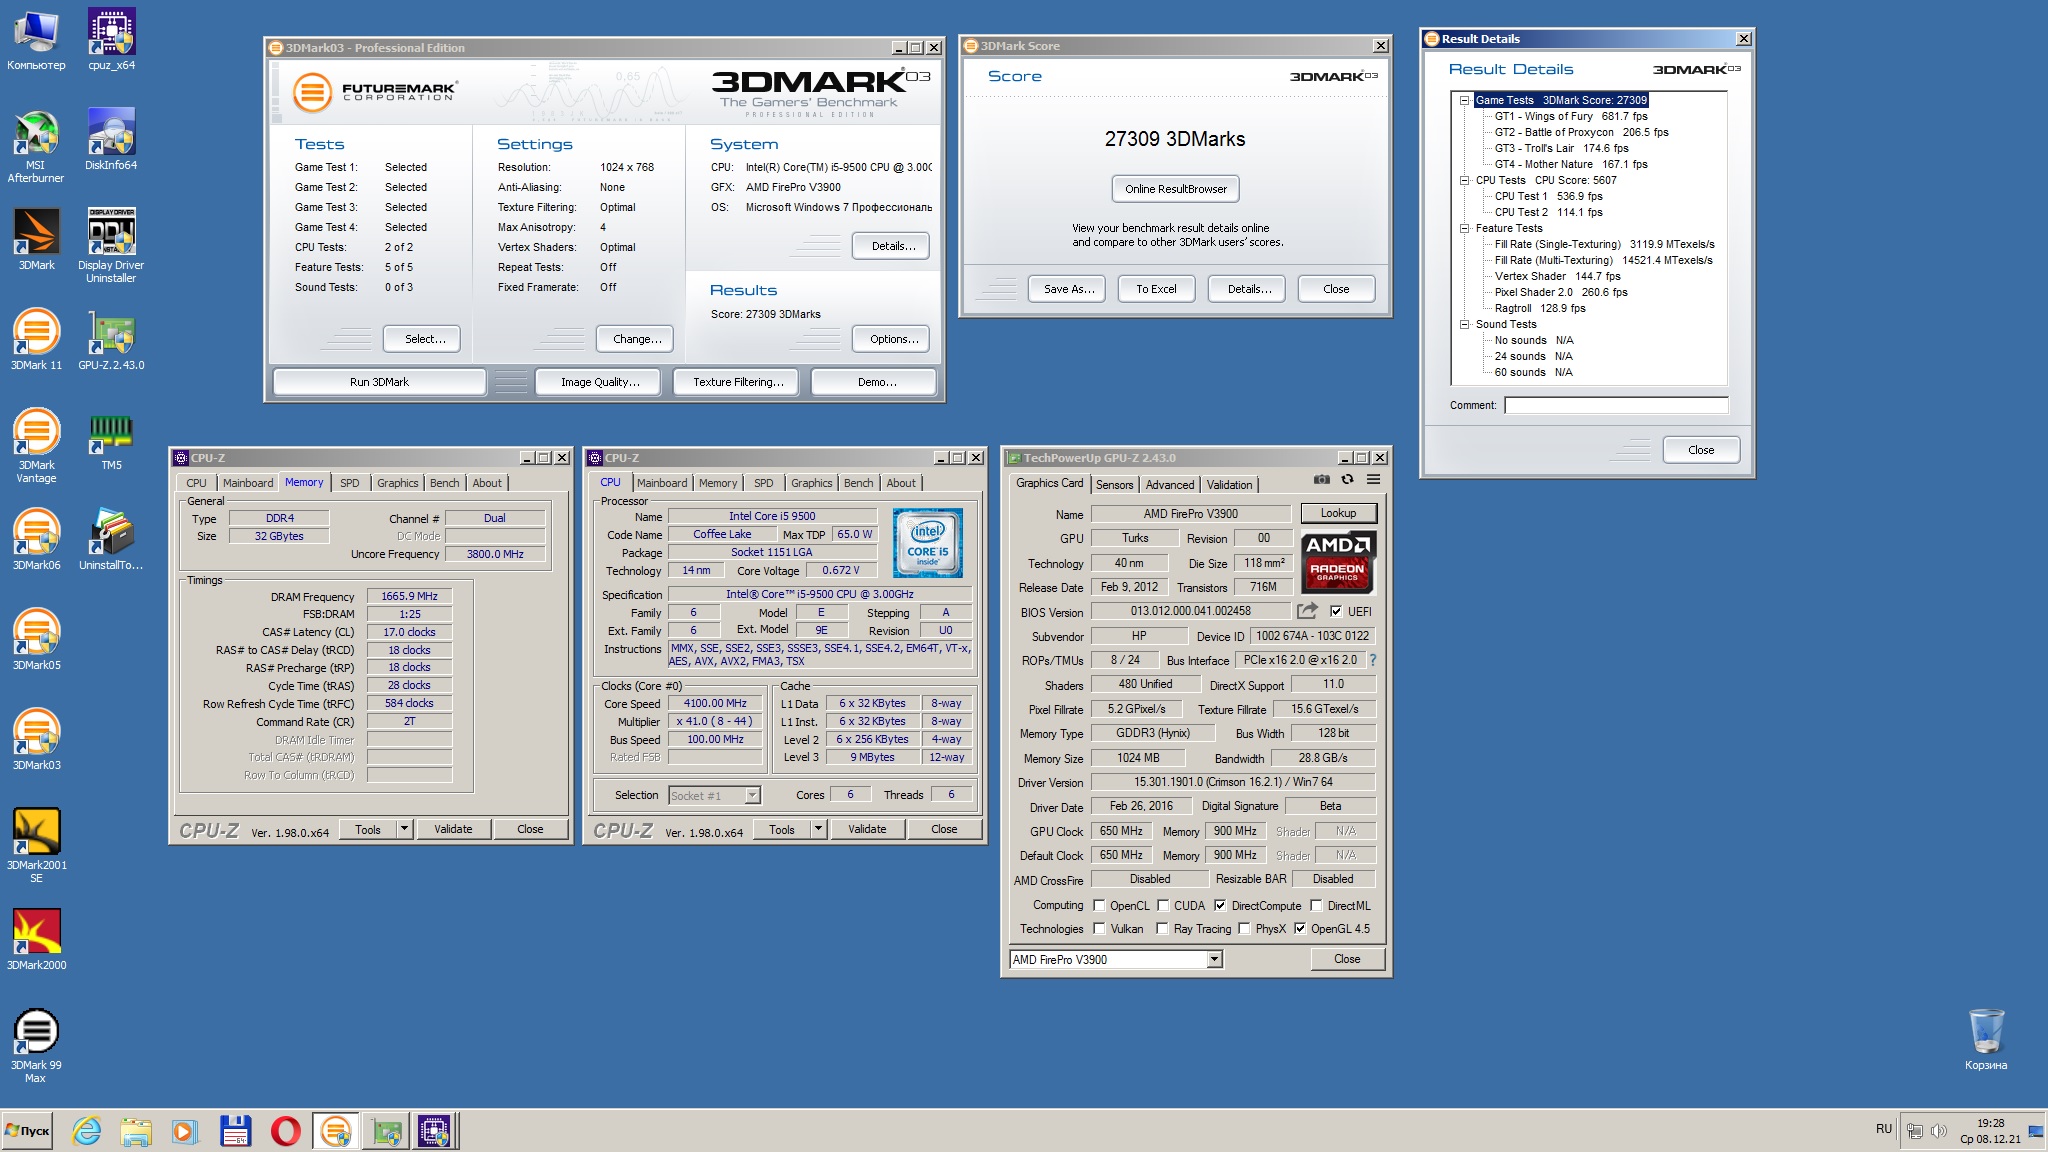Click the Пуск Start button
This screenshot has width=2048, height=1152.
pos(27,1131)
